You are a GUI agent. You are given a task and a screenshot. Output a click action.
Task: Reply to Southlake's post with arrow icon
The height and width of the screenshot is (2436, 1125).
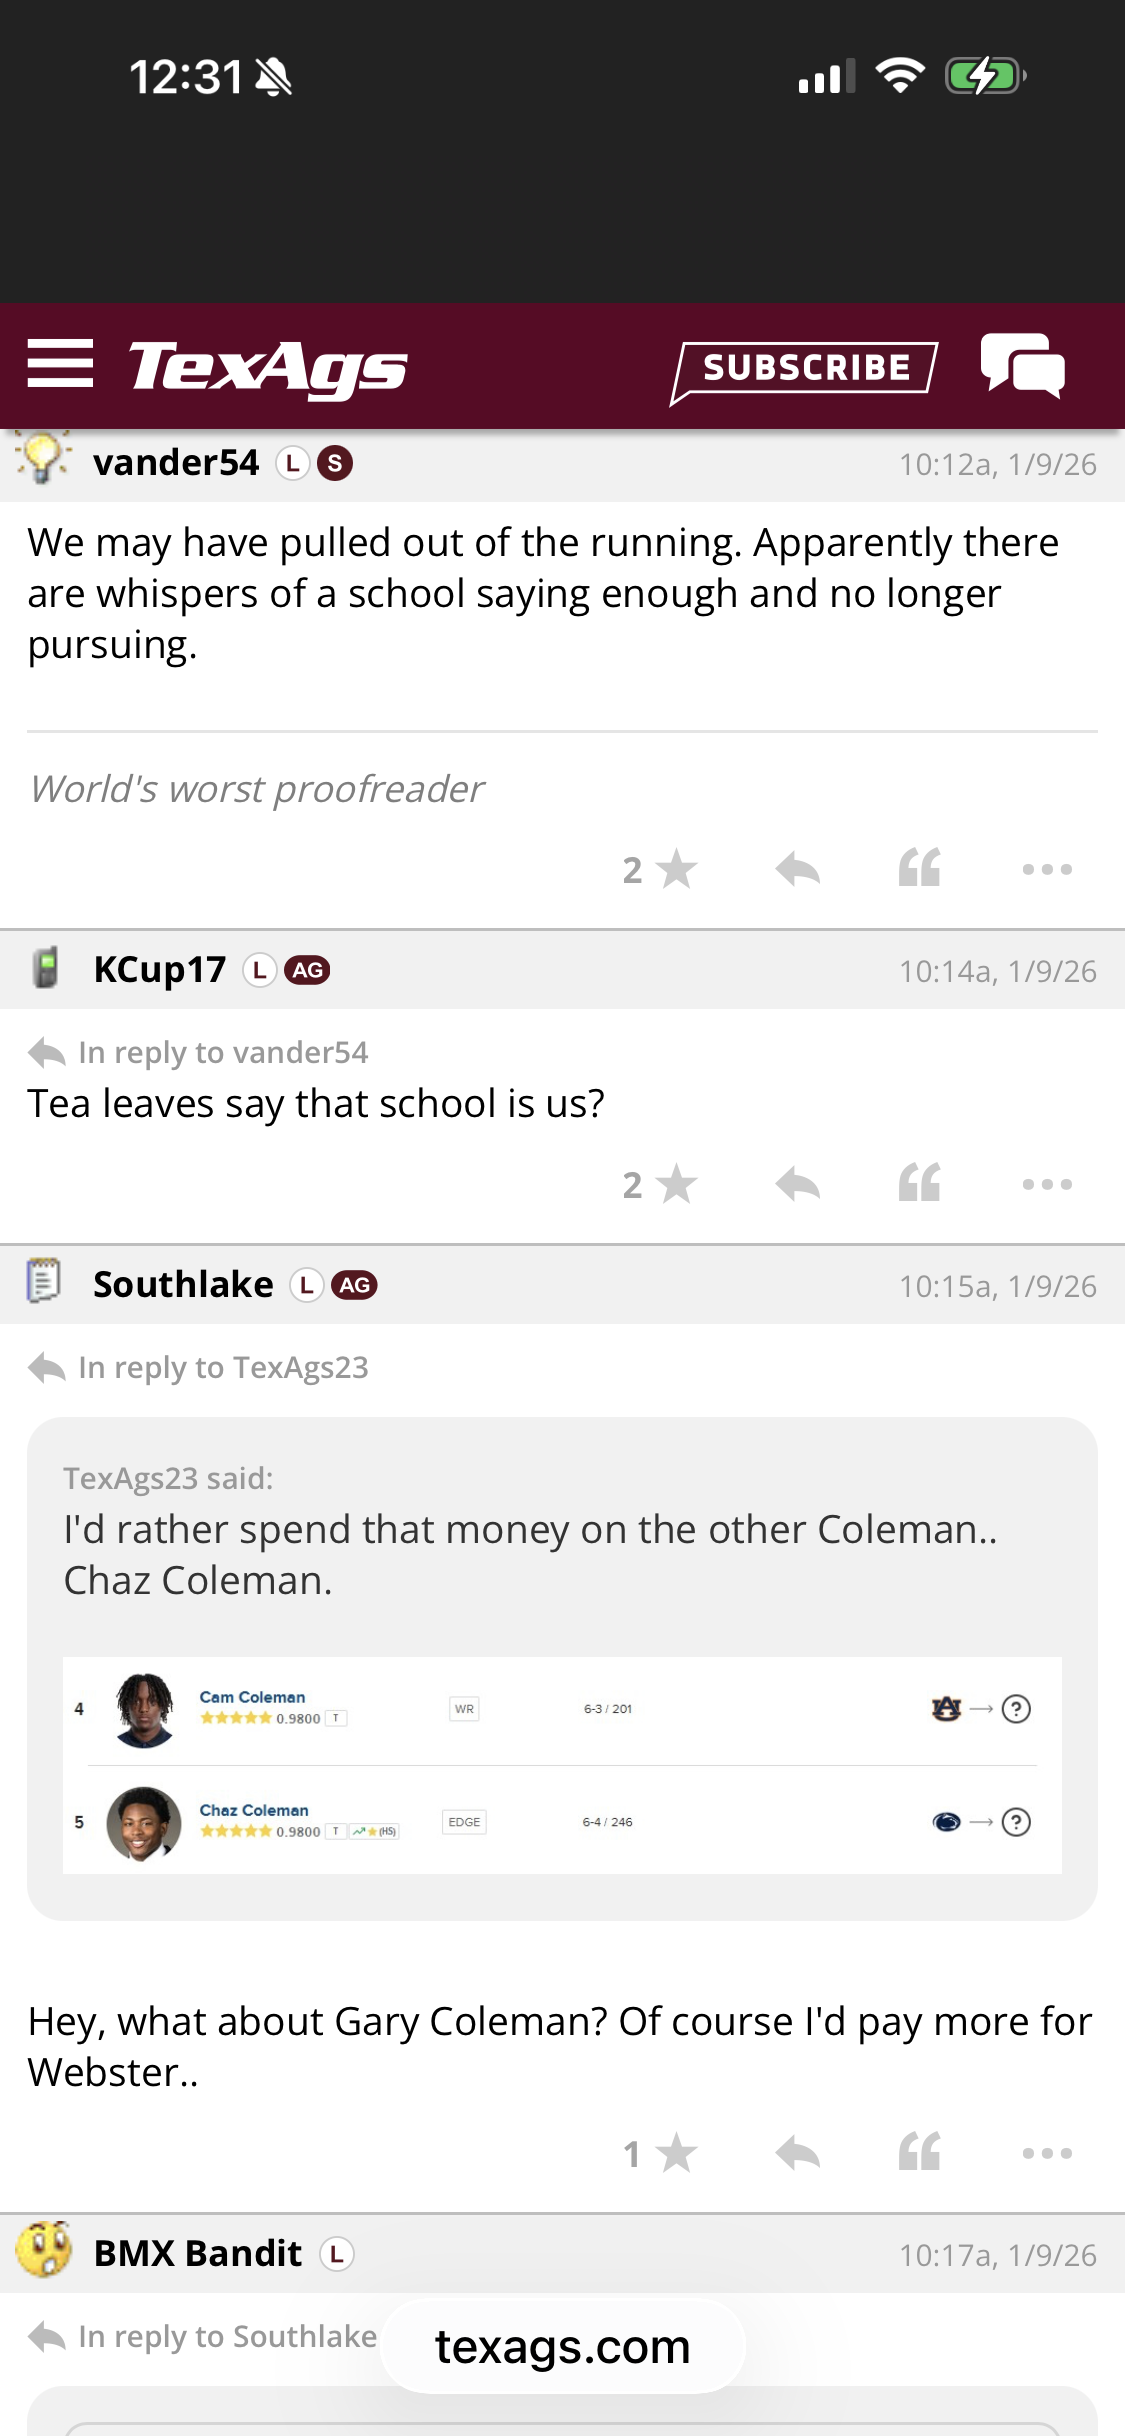[x=797, y=2153]
